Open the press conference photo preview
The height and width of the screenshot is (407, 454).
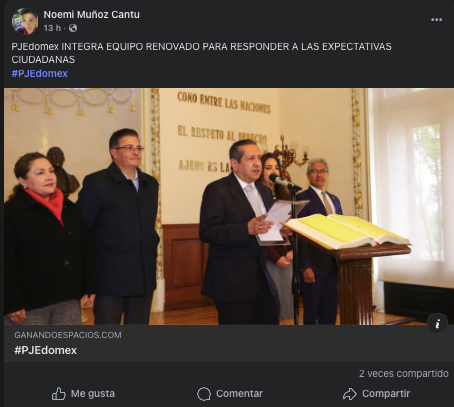point(229,206)
